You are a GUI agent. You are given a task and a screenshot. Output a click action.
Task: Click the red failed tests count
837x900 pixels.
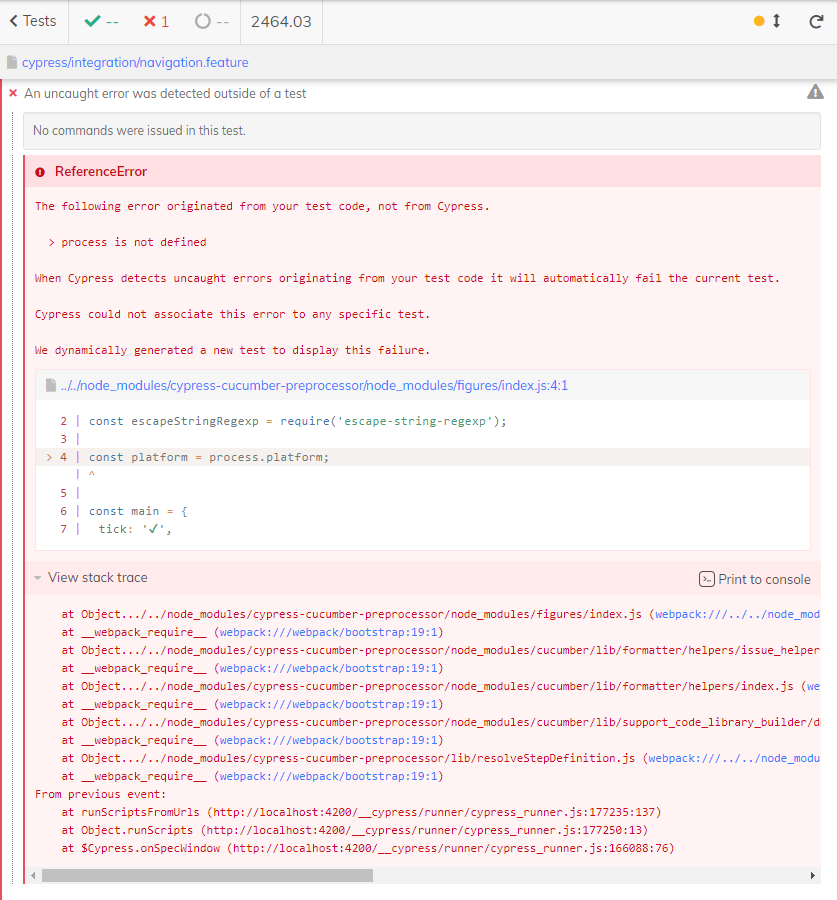click(156, 21)
